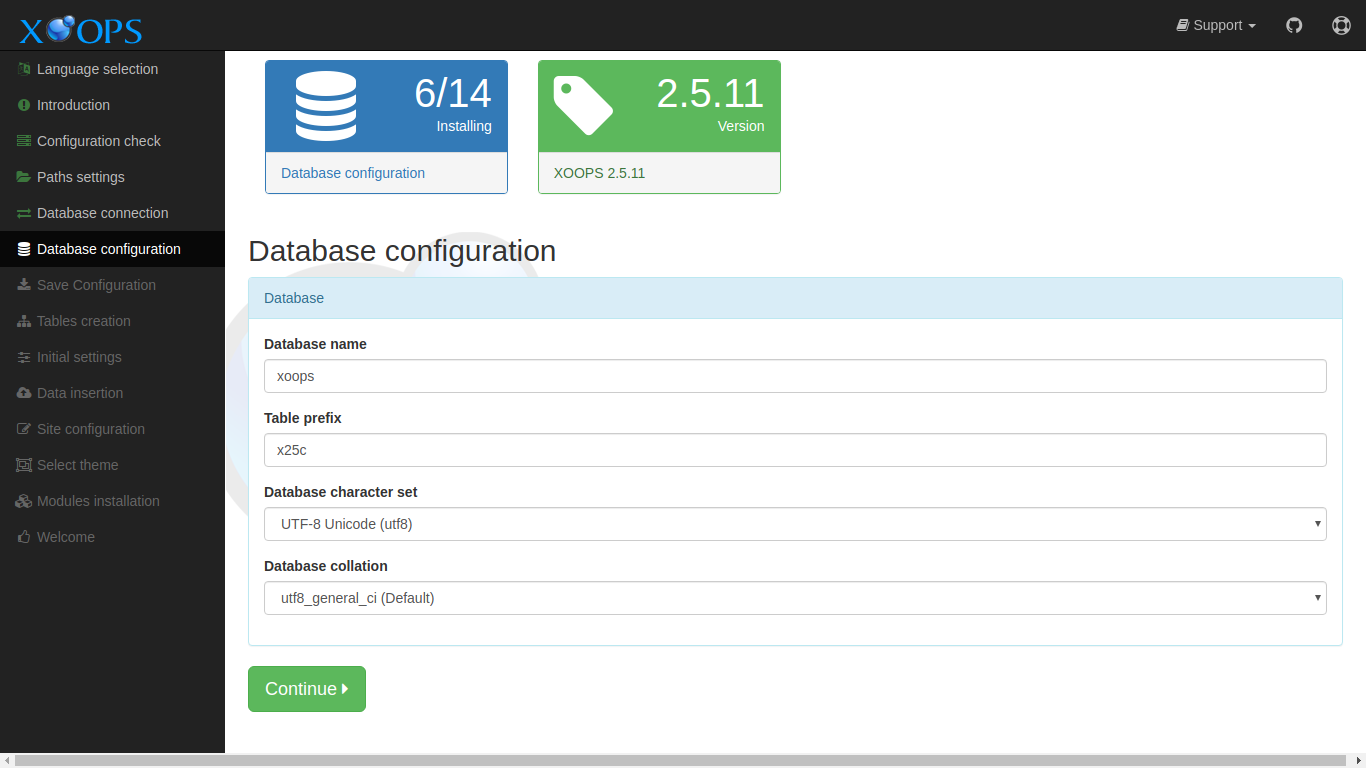Click the GitHub icon in the top bar
1366x768 pixels.
click(x=1294, y=25)
